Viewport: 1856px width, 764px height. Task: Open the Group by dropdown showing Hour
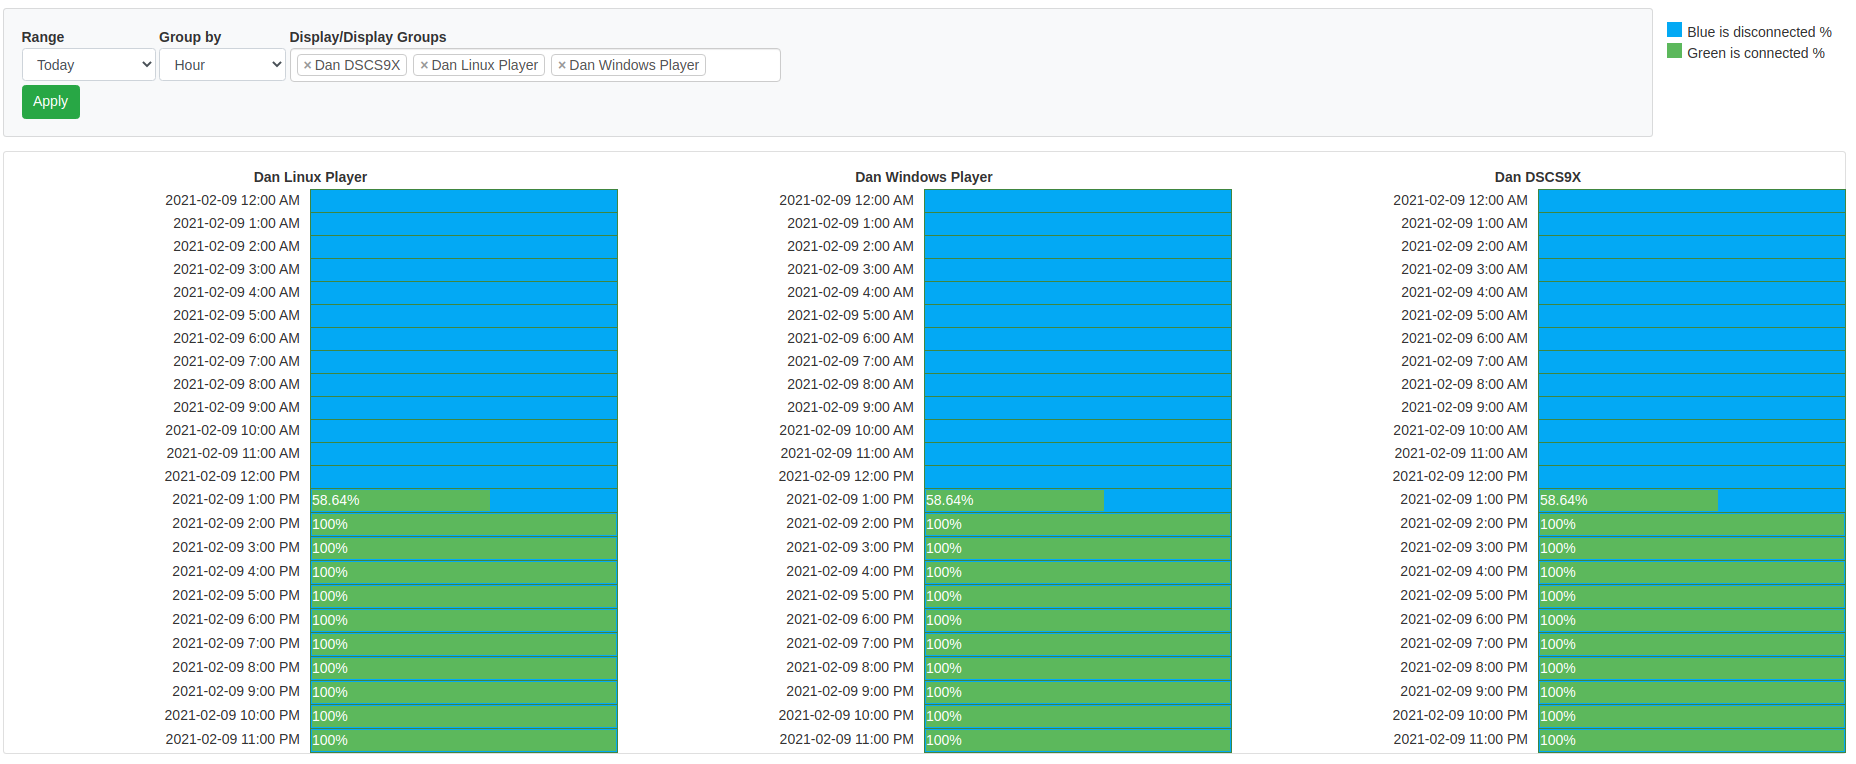(x=222, y=65)
